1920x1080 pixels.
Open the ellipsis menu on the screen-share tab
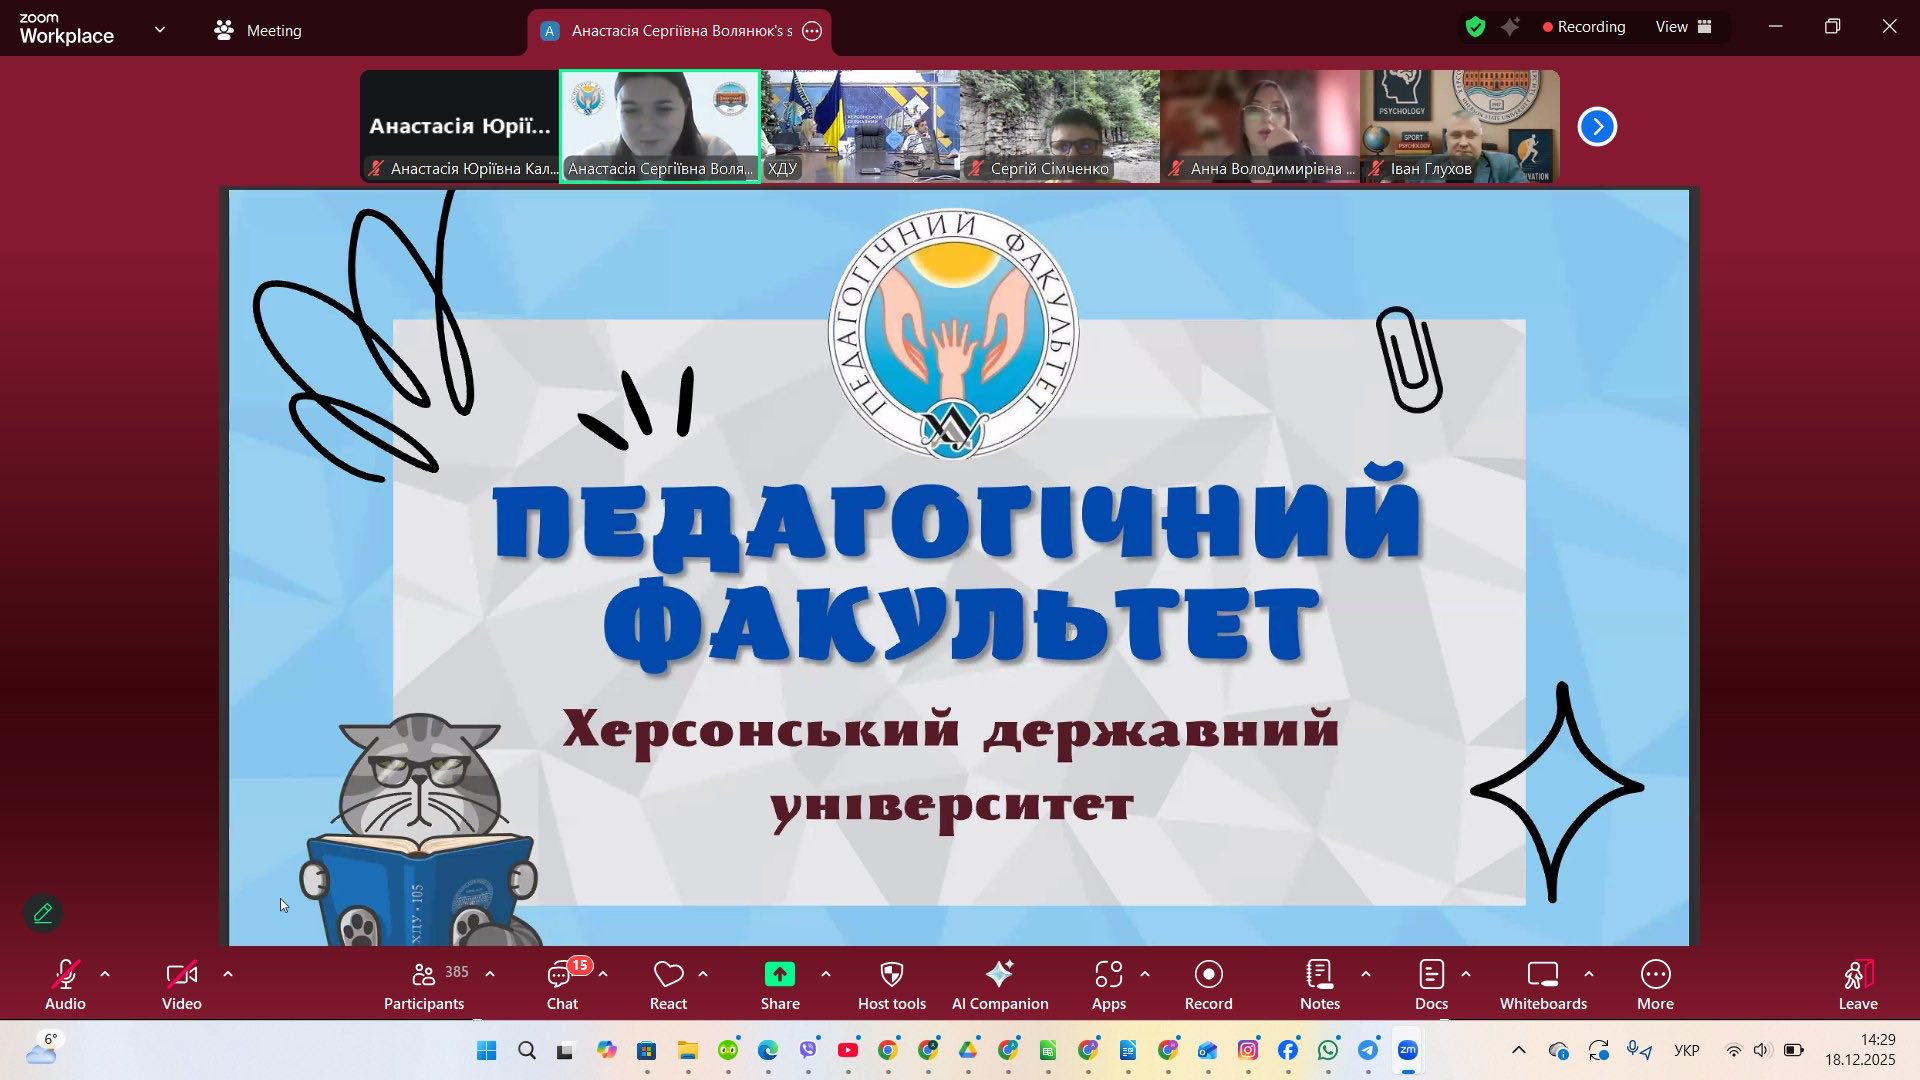click(x=813, y=31)
